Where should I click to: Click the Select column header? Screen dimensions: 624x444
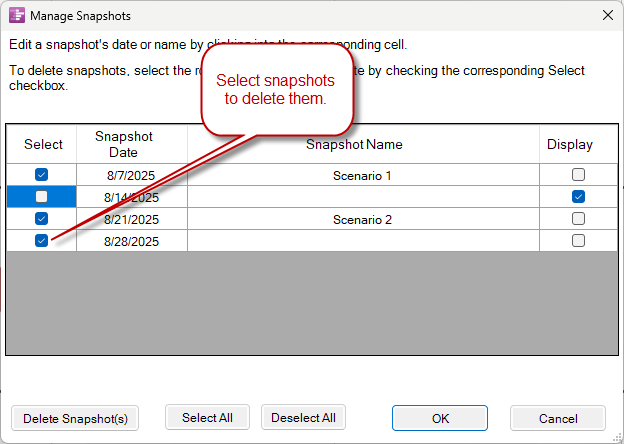tap(41, 144)
